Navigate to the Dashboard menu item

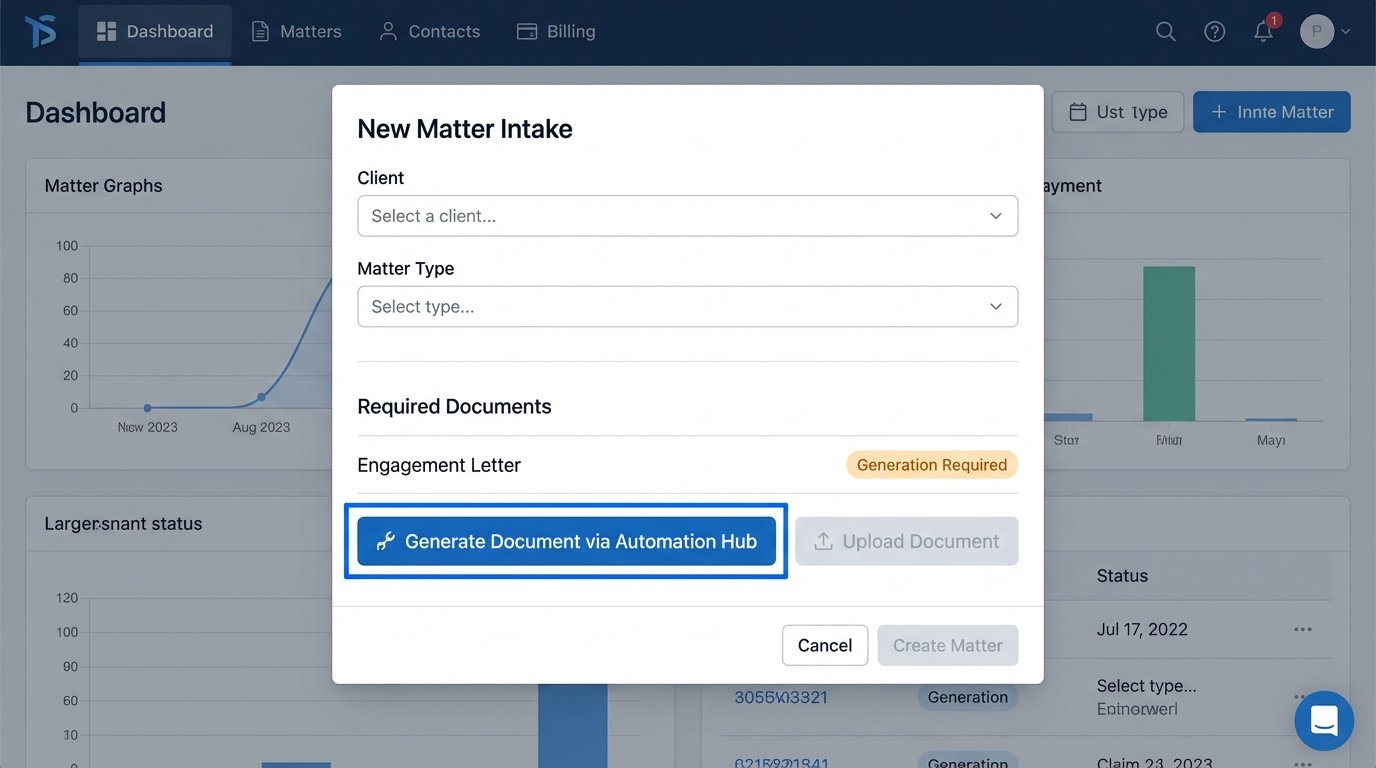[x=154, y=31]
